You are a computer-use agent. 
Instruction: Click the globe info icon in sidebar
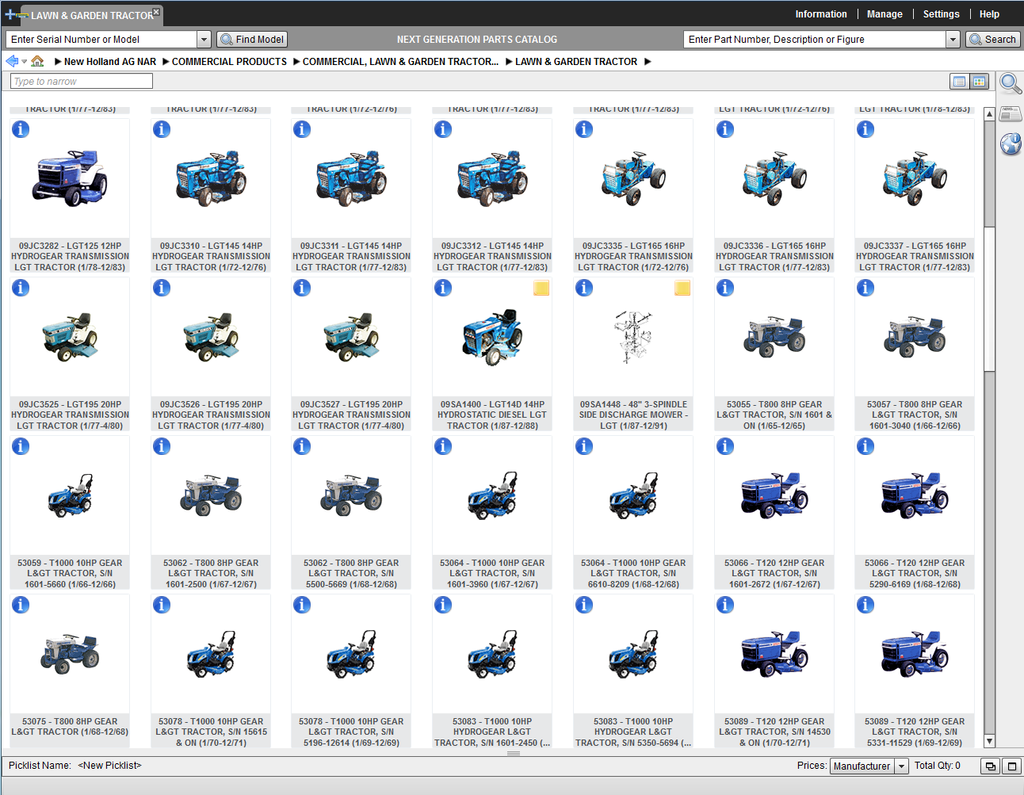click(1010, 146)
